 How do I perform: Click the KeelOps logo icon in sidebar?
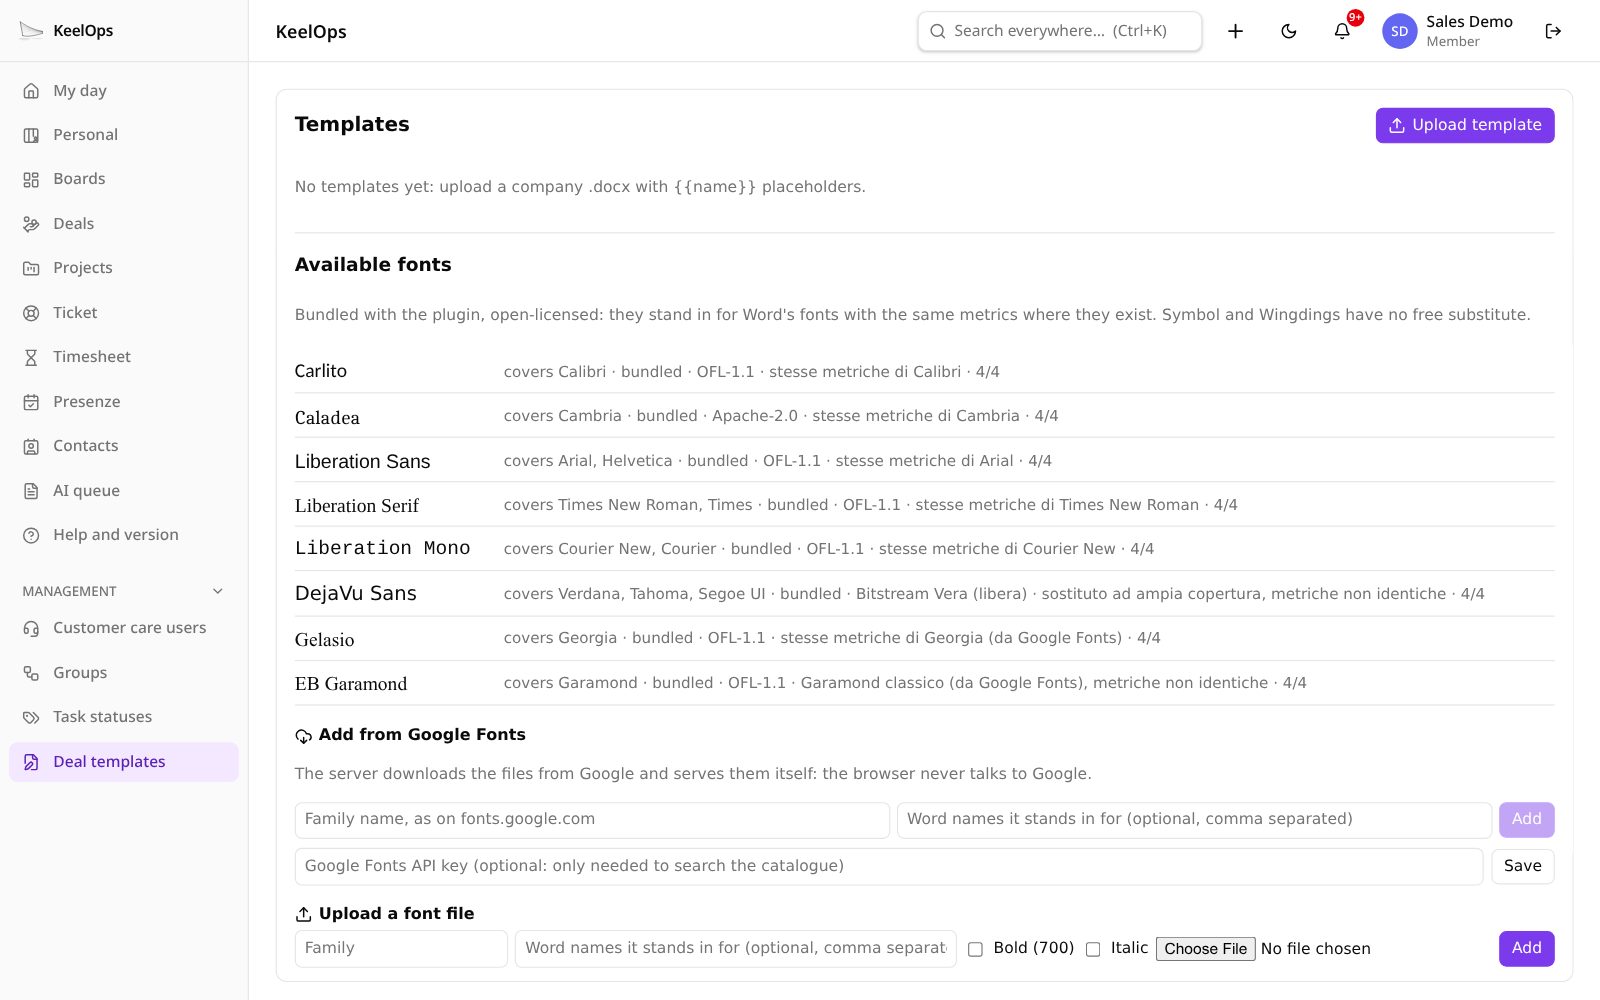pyautogui.click(x=32, y=31)
